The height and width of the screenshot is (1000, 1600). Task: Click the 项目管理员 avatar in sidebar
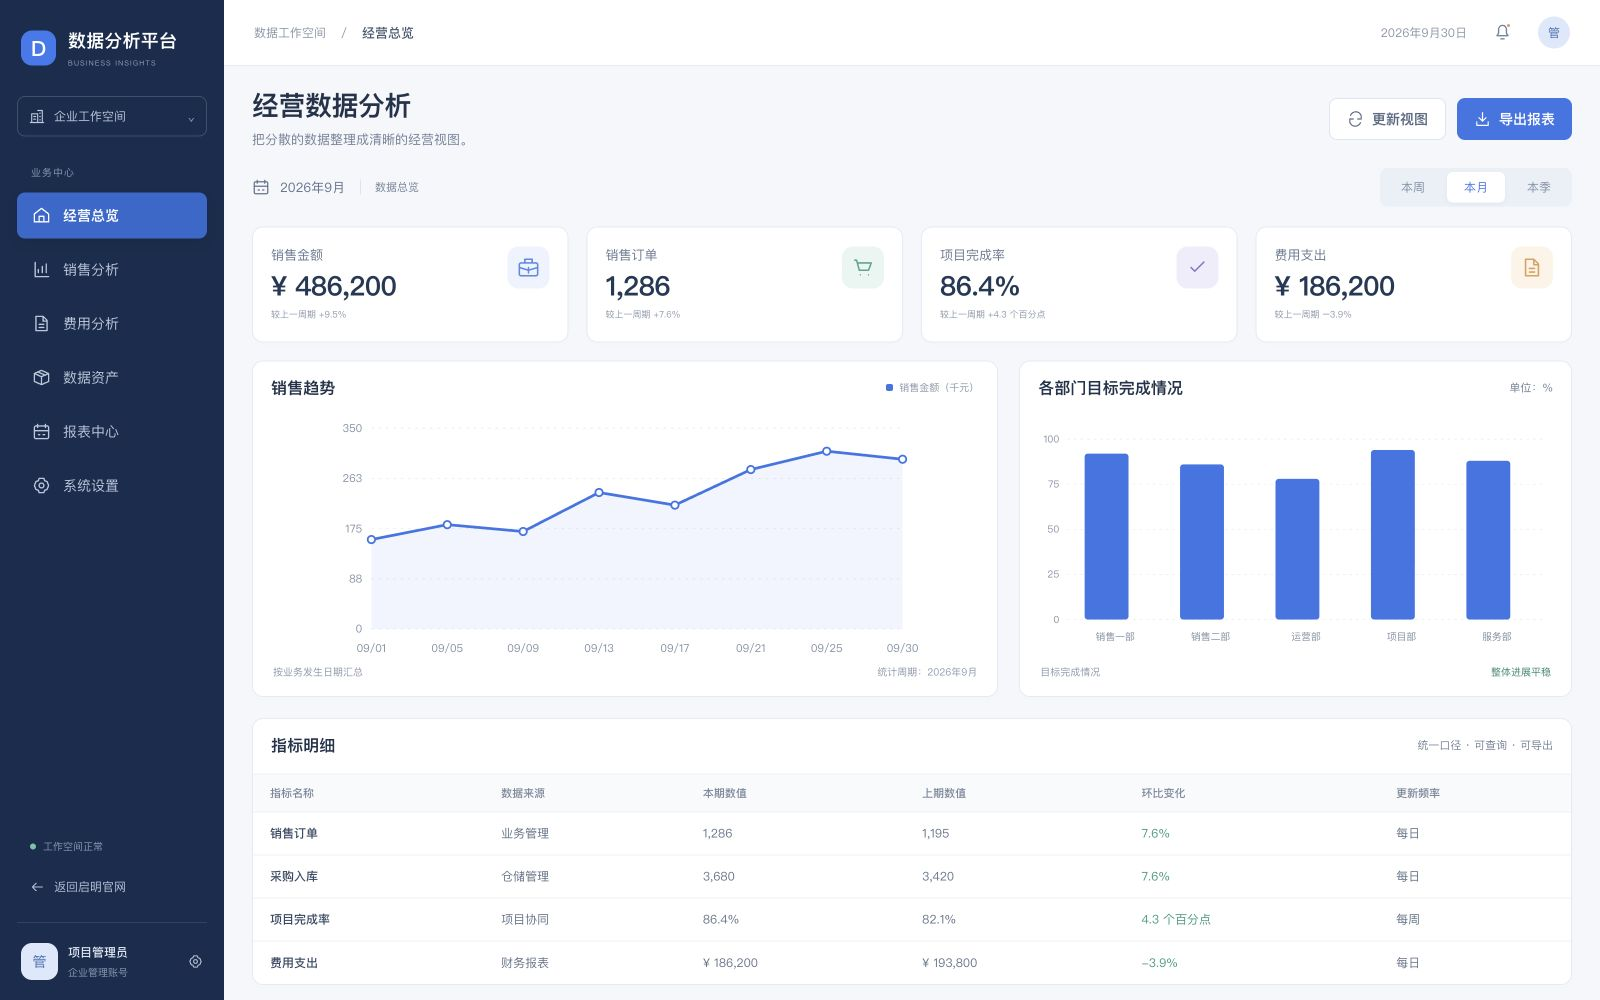tap(39, 961)
